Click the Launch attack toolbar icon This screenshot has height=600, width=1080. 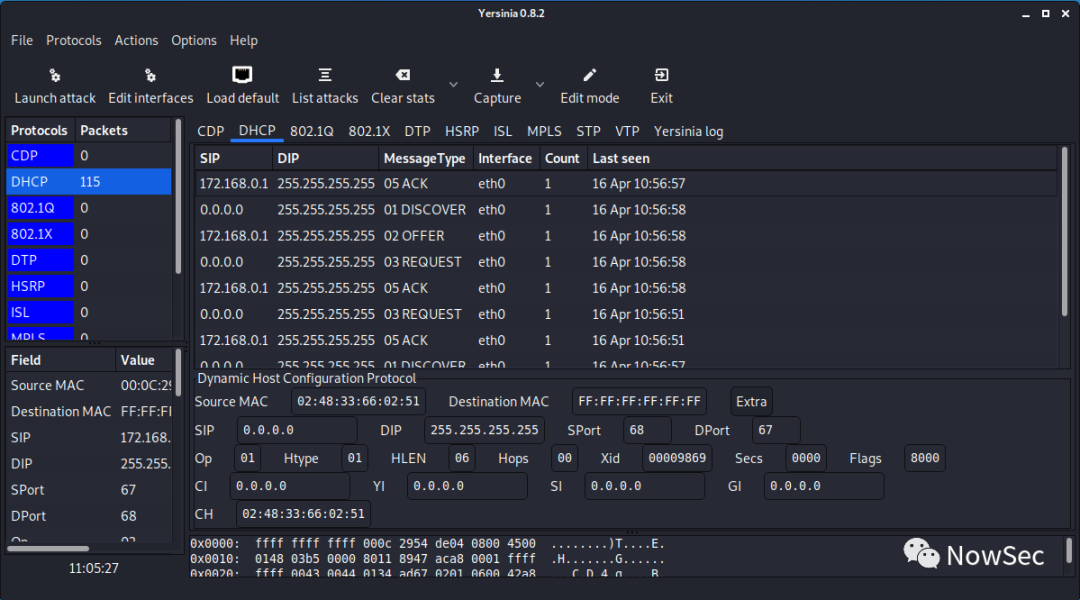[55, 76]
